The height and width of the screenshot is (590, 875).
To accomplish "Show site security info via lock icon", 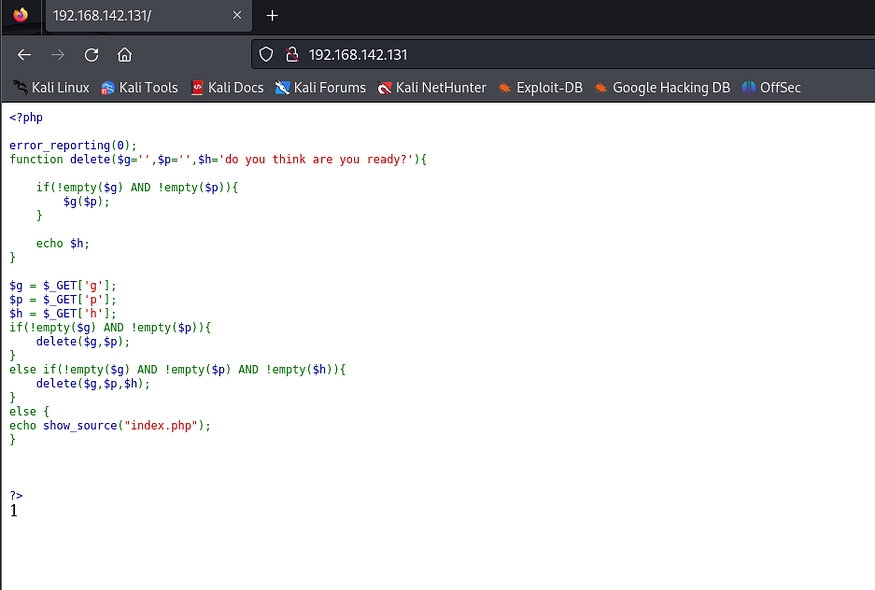I will point(292,55).
